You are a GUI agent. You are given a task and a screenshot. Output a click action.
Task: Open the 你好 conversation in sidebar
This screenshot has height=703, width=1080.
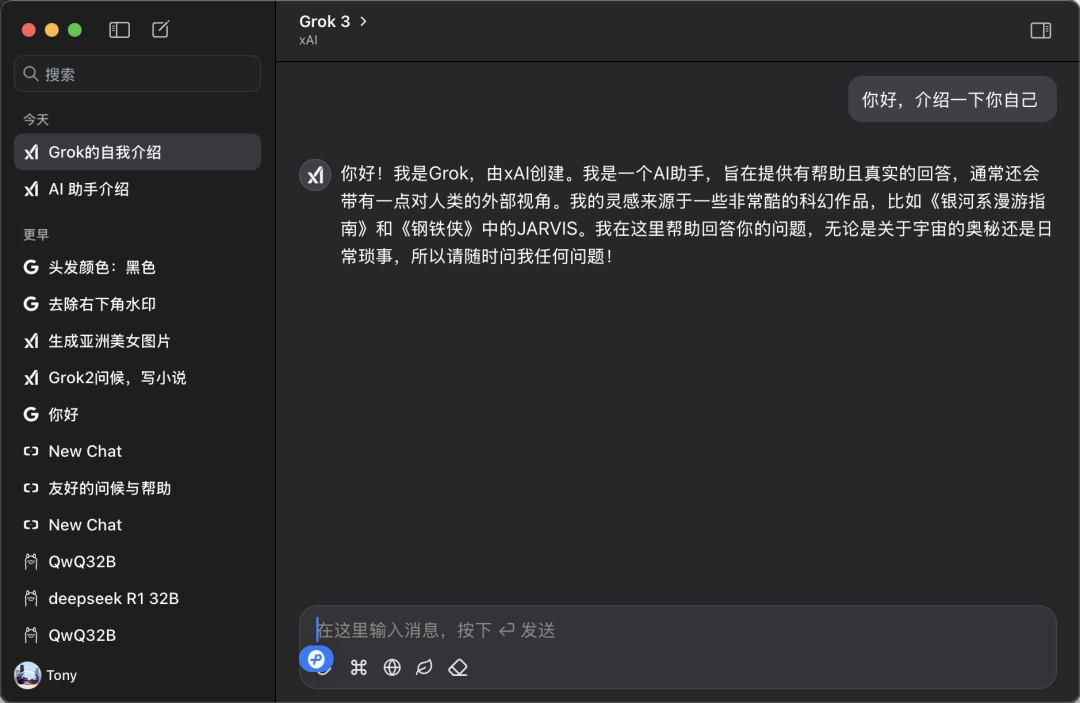tap(137, 415)
